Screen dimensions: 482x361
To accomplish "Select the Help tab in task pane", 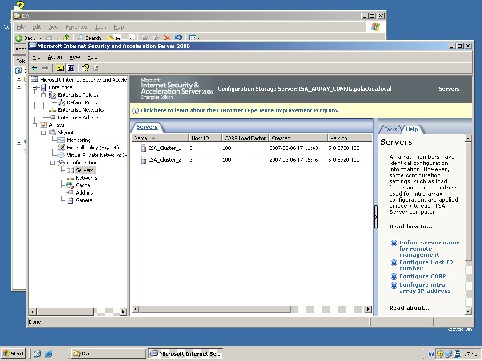I will point(412,129).
